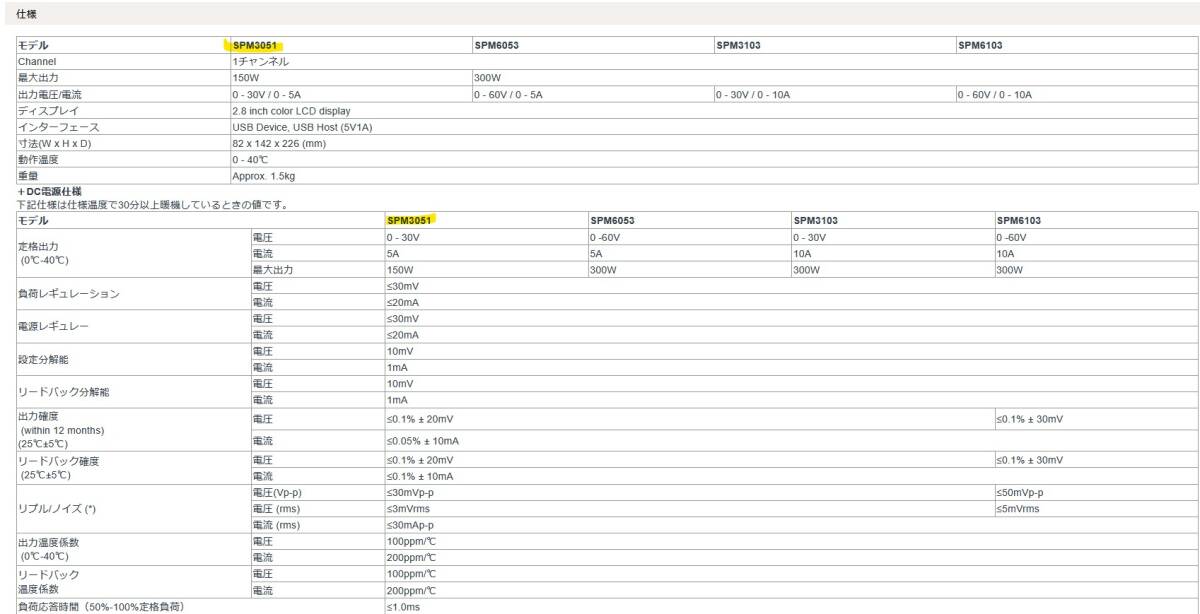Click the ≤30mVp-p value
This screenshot has width=1200, height=614.
[x=410, y=493]
